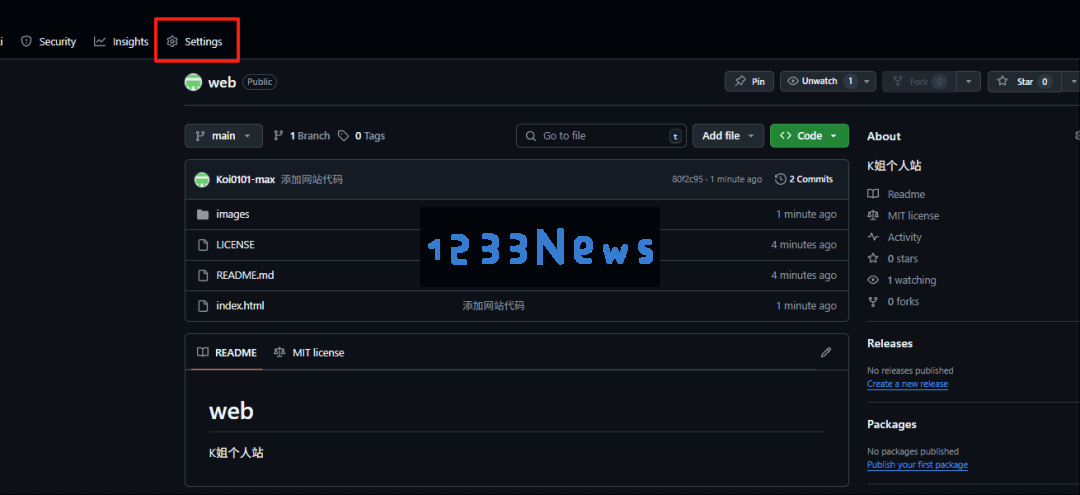Viewport: 1080px width, 495px height.
Task: Switch to the MIT license tab
Action: click(309, 352)
